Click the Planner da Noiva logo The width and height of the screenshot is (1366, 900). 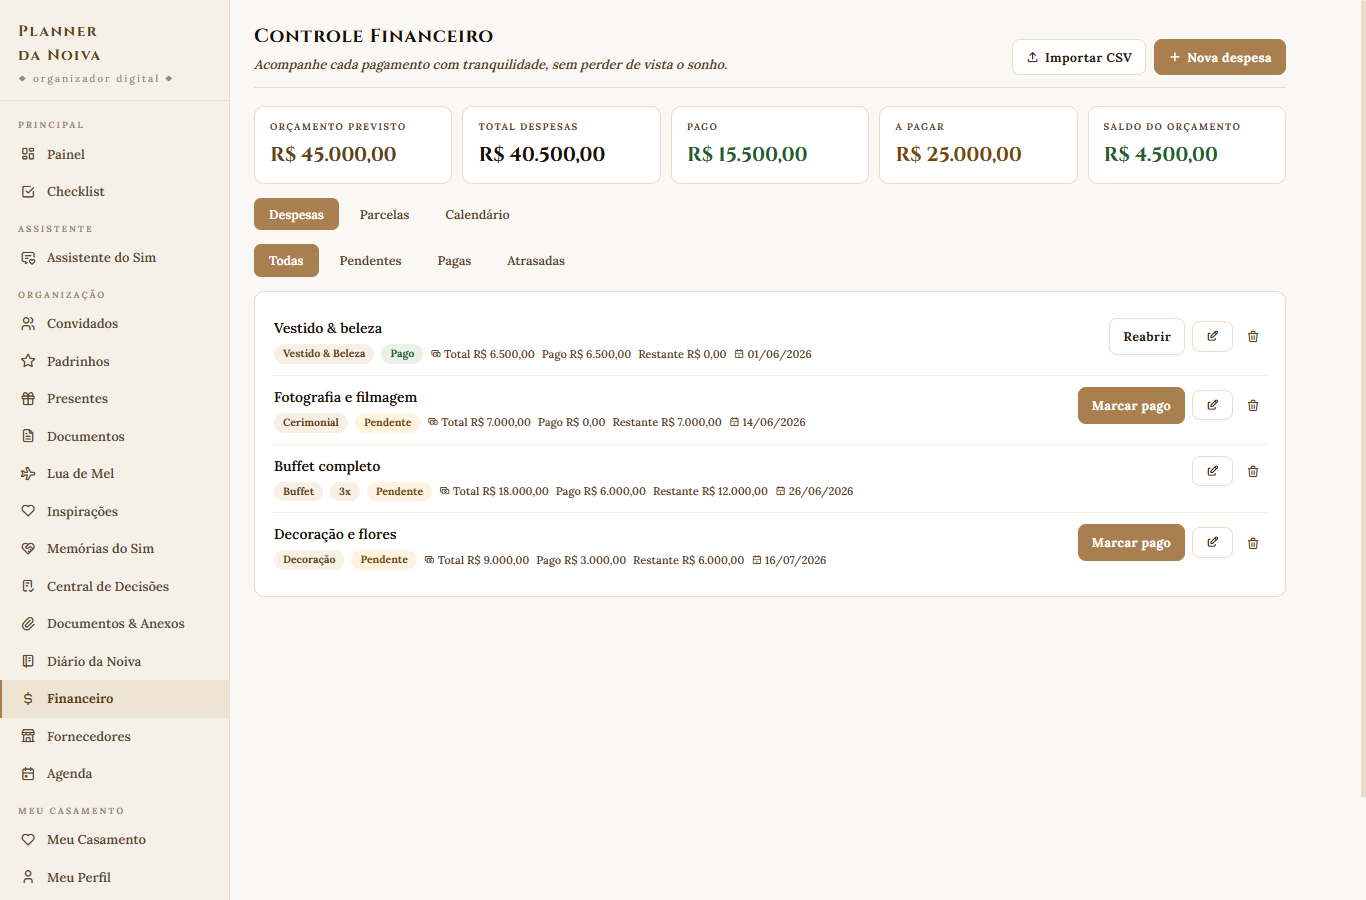pyautogui.click(x=60, y=43)
